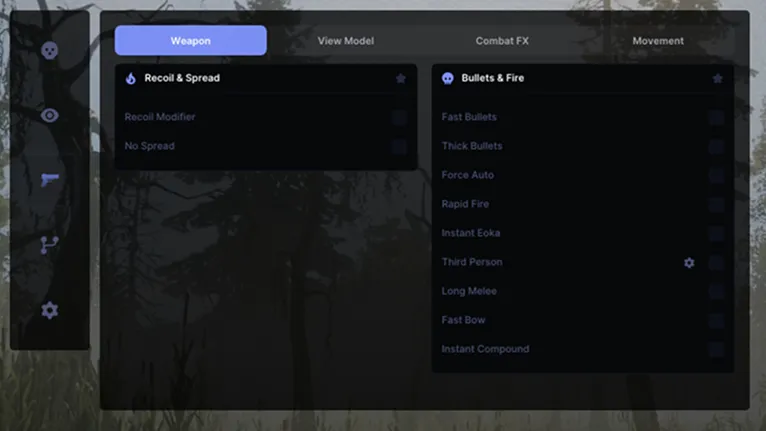Enable the Fast Bullets checkbox
The image size is (766, 431).
coord(716,117)
